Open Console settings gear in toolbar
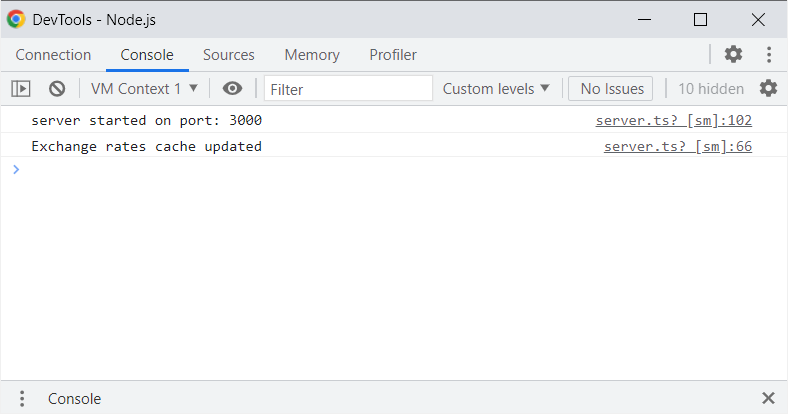The width and height of the screenshot is (788, 414). coord(768,89)
